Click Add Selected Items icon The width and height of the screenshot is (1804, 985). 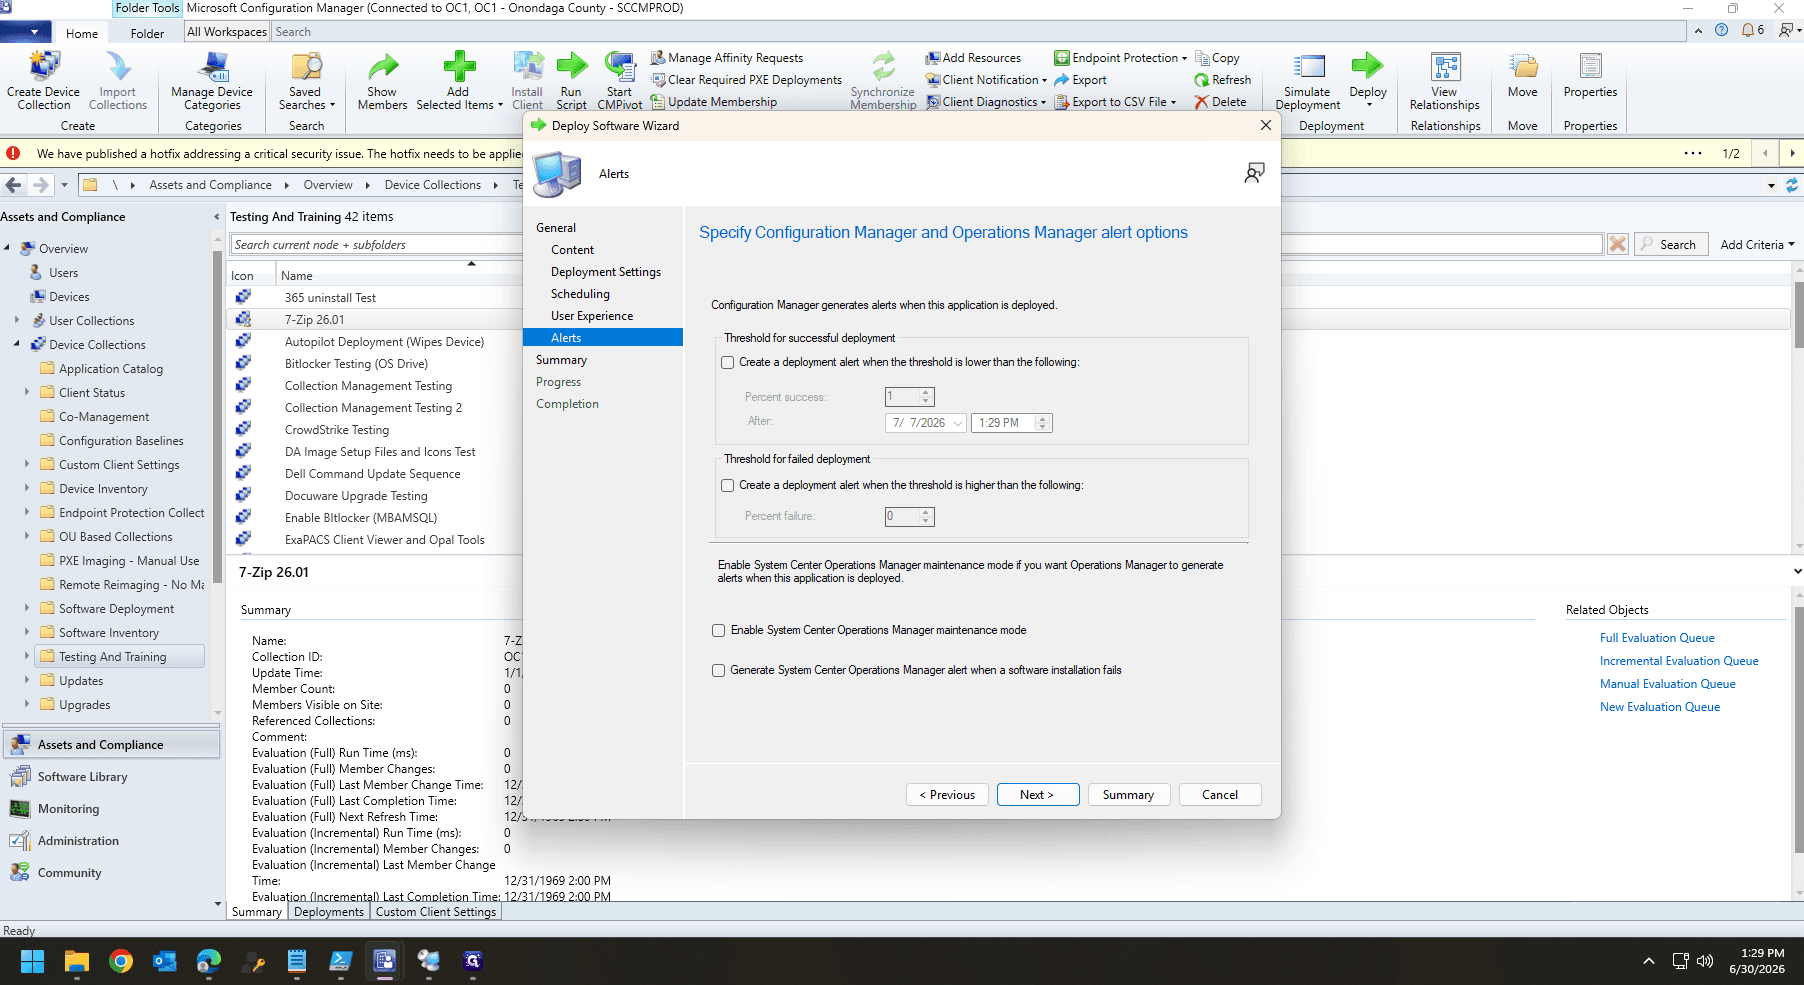tap(458, 80)
